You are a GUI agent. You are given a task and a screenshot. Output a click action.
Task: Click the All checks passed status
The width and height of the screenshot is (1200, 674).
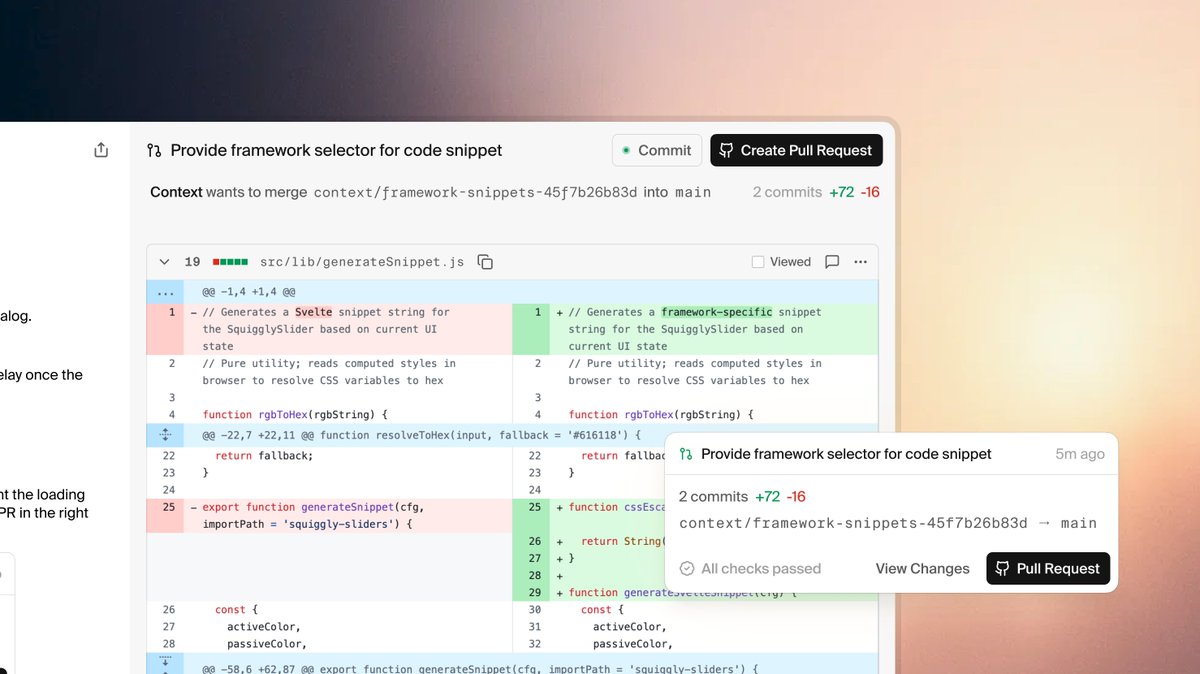(x=750, y=568)
